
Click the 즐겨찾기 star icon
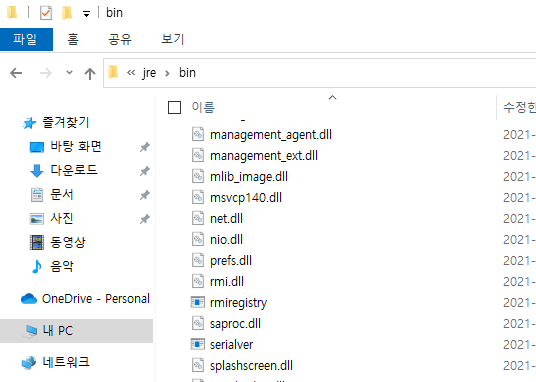(x=29, y=123)
